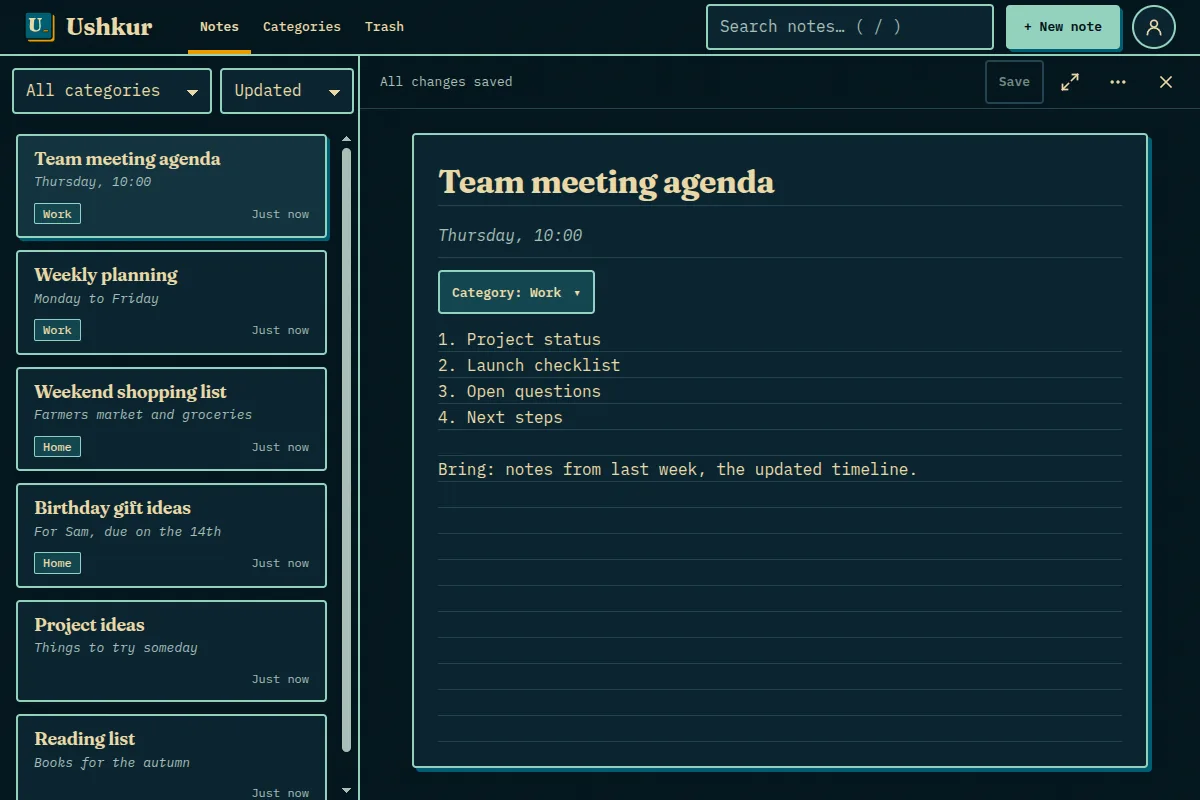Click the note title in the editor
This screenshot has height=800, width=1200.
coord(606,182)
